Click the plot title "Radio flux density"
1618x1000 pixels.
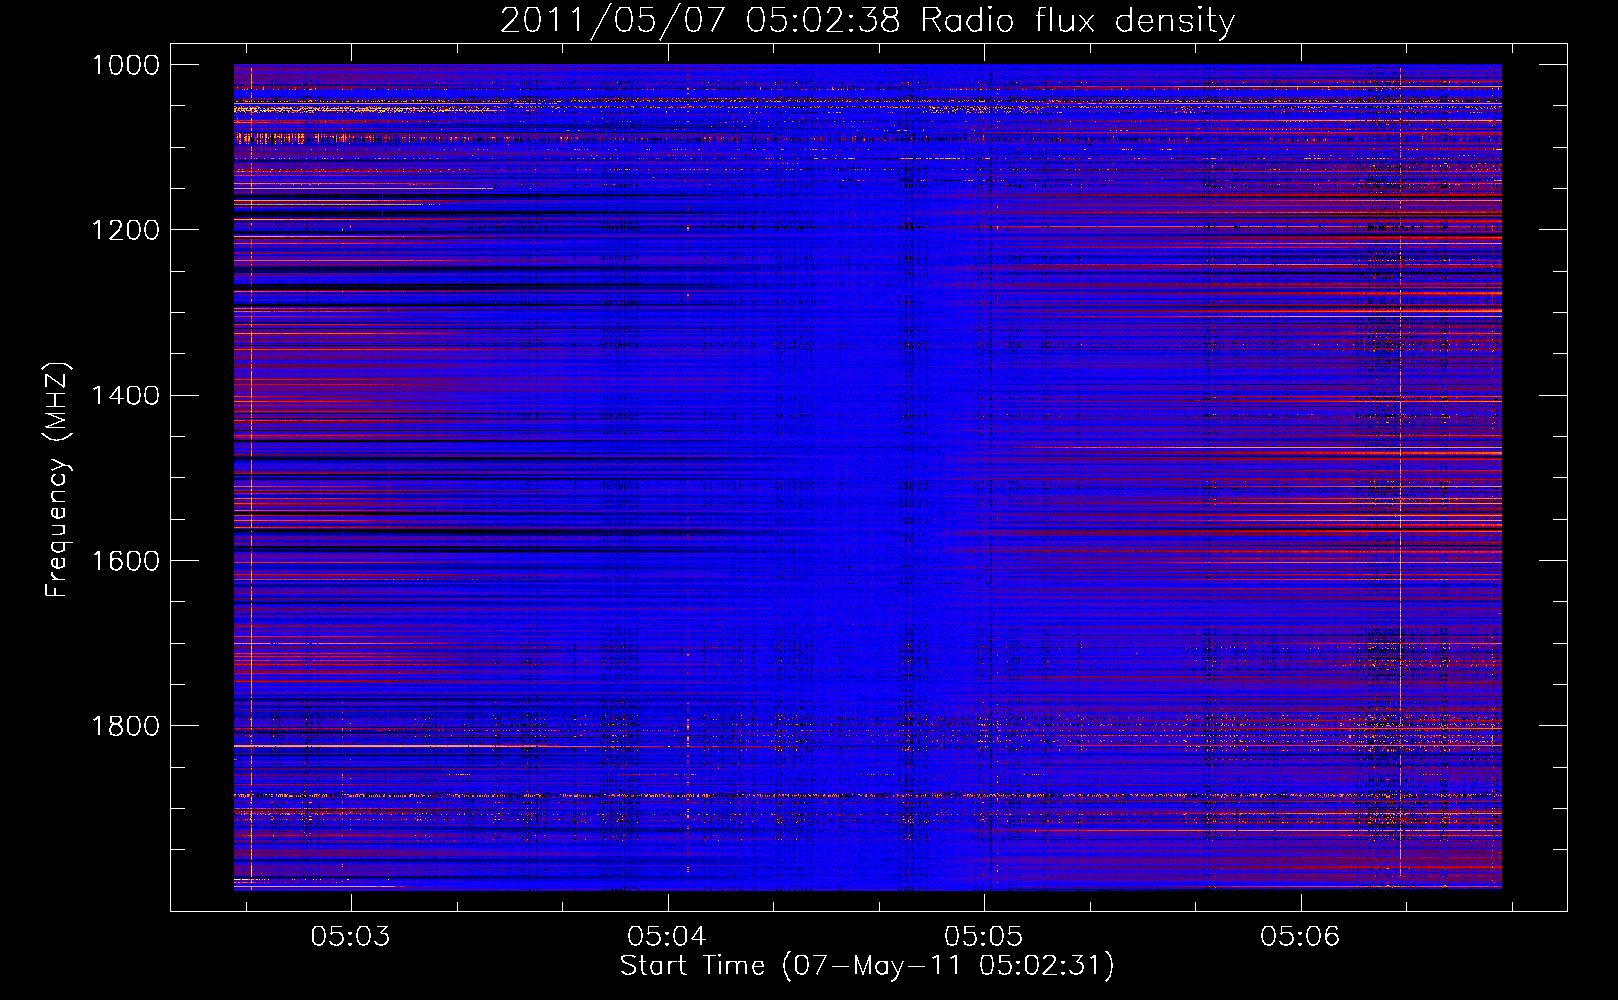pyautogui.click(x=1077, y=20)
